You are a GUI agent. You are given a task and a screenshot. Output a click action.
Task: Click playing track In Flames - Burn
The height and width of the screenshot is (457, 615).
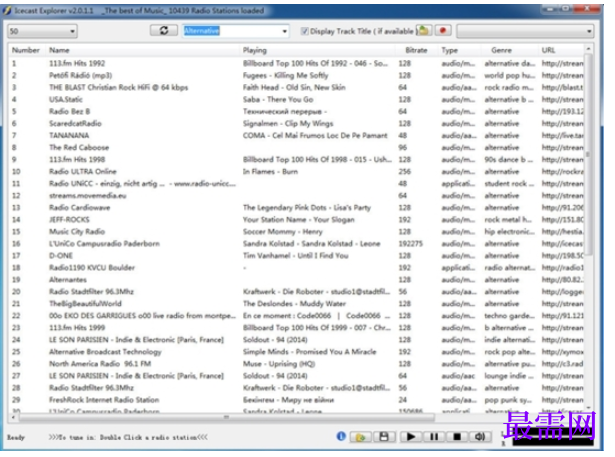[x=270, y=171]
